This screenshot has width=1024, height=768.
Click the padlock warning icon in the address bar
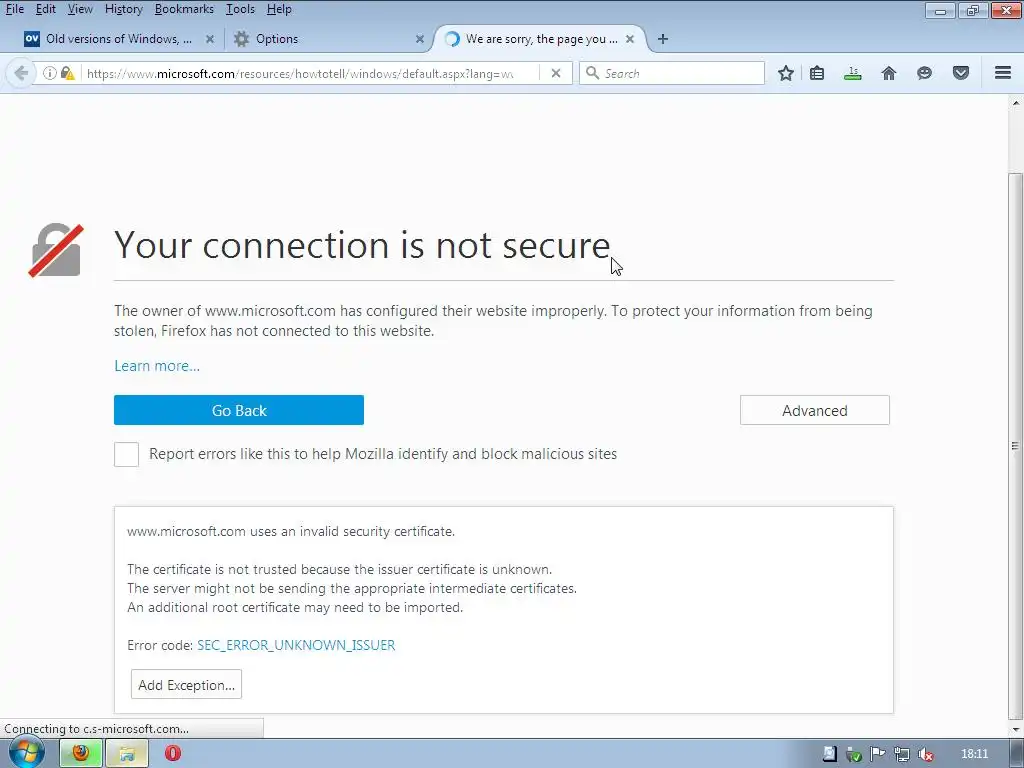pos(67,73)
